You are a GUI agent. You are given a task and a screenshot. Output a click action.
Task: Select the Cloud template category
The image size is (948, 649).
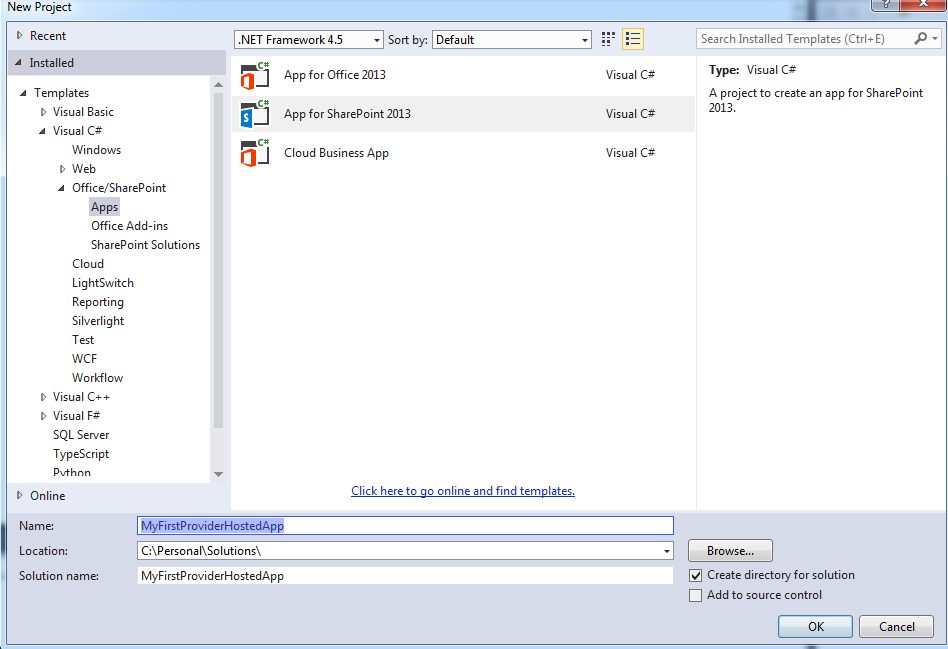click(88, 264)
